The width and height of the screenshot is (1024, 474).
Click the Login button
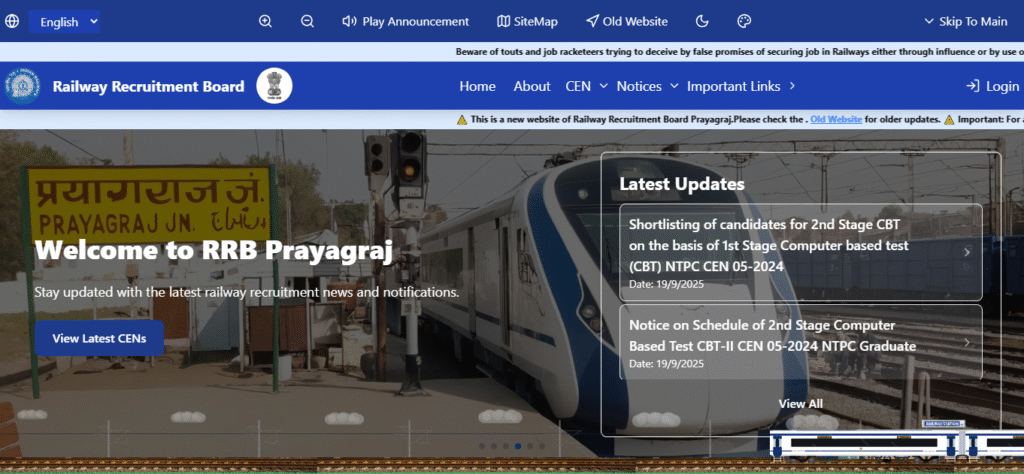coord(993,86)
